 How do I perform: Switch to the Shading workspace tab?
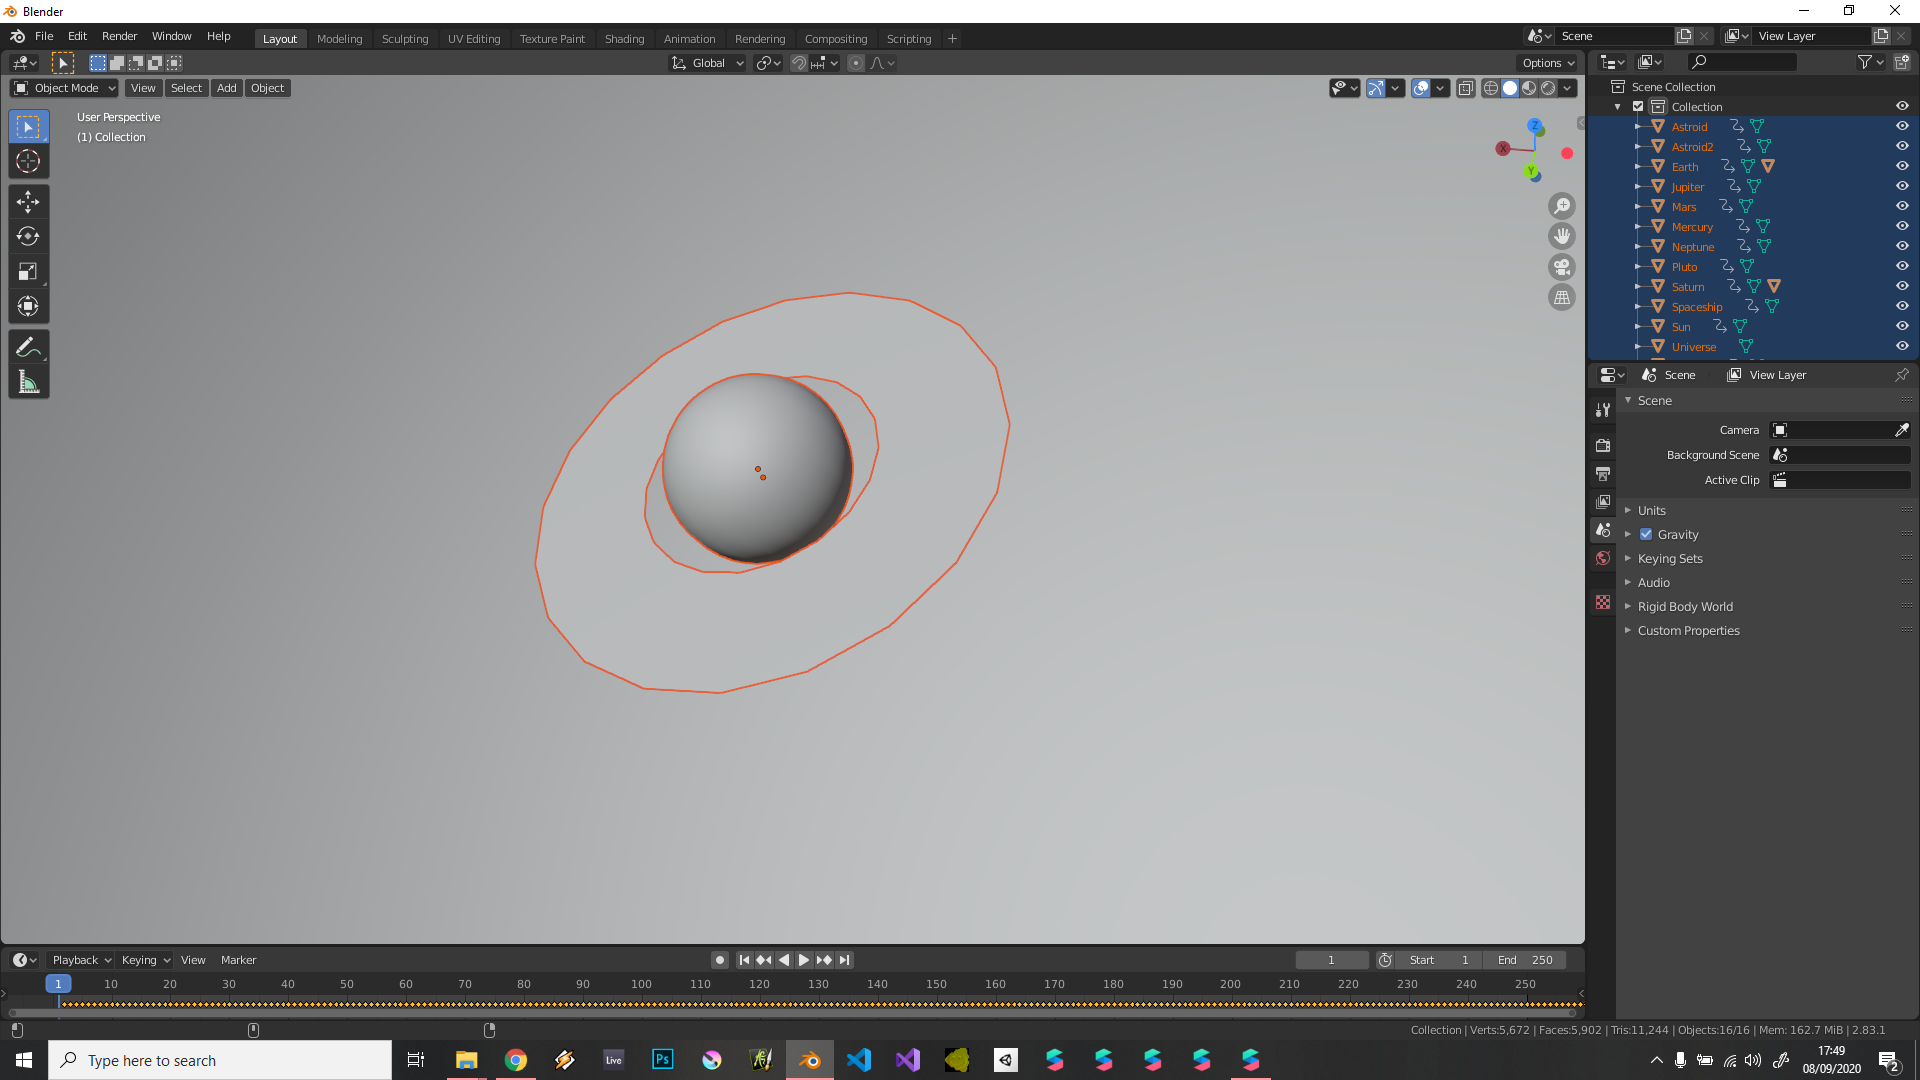(x=624, y=38)
